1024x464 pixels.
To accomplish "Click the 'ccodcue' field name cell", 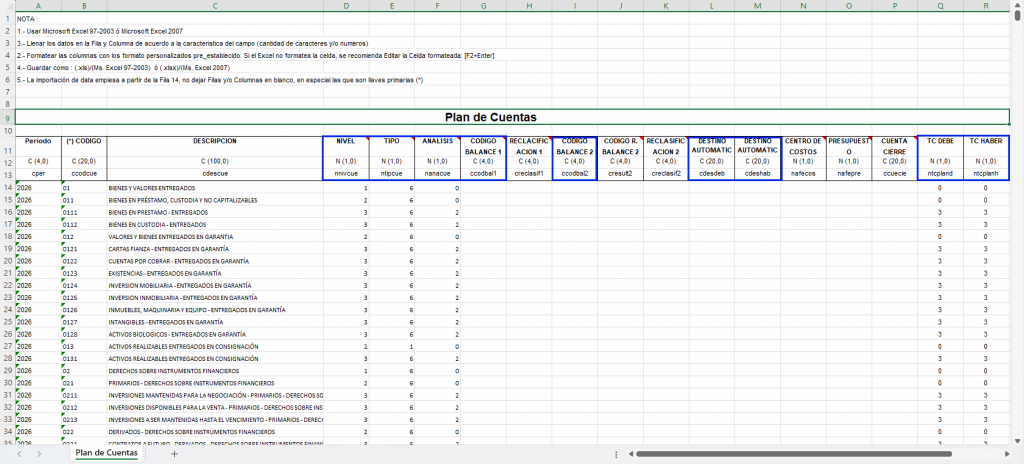I will pyautogui.click(x=84, y=174).
